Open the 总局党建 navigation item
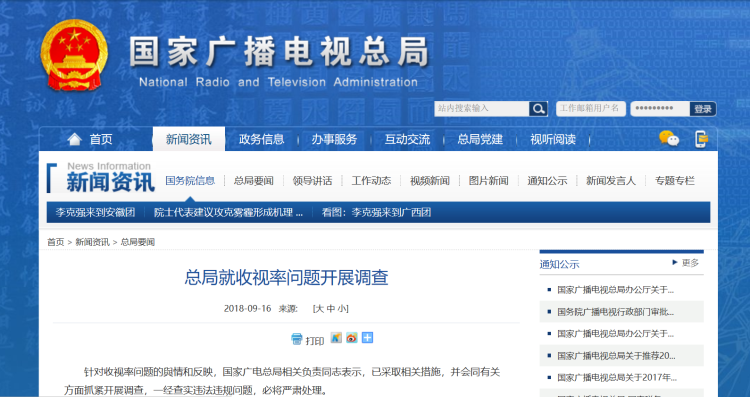This screenshot has width=750, height=397. tap(480, 139)
